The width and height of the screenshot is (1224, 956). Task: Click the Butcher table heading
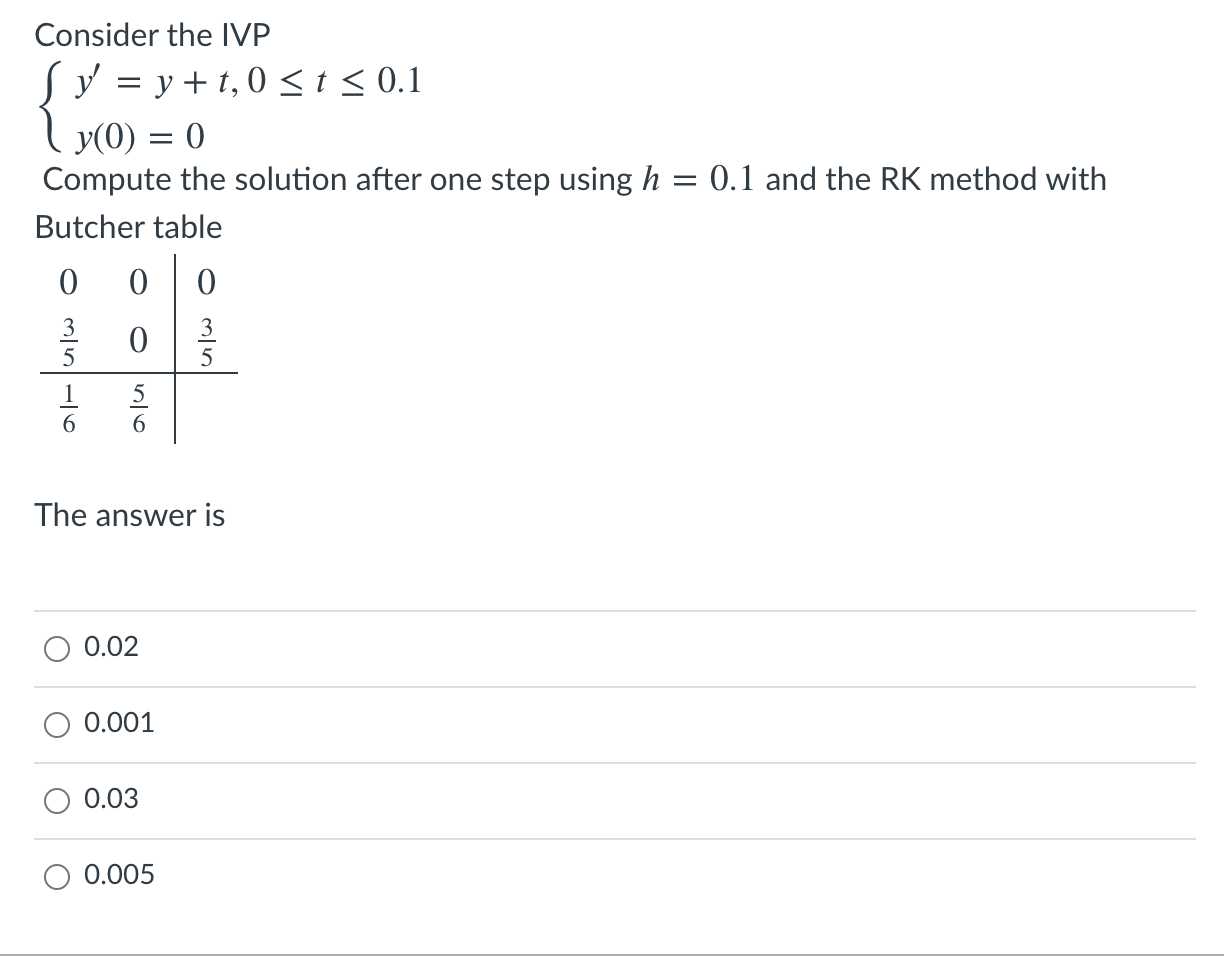(x=127, y=227)
